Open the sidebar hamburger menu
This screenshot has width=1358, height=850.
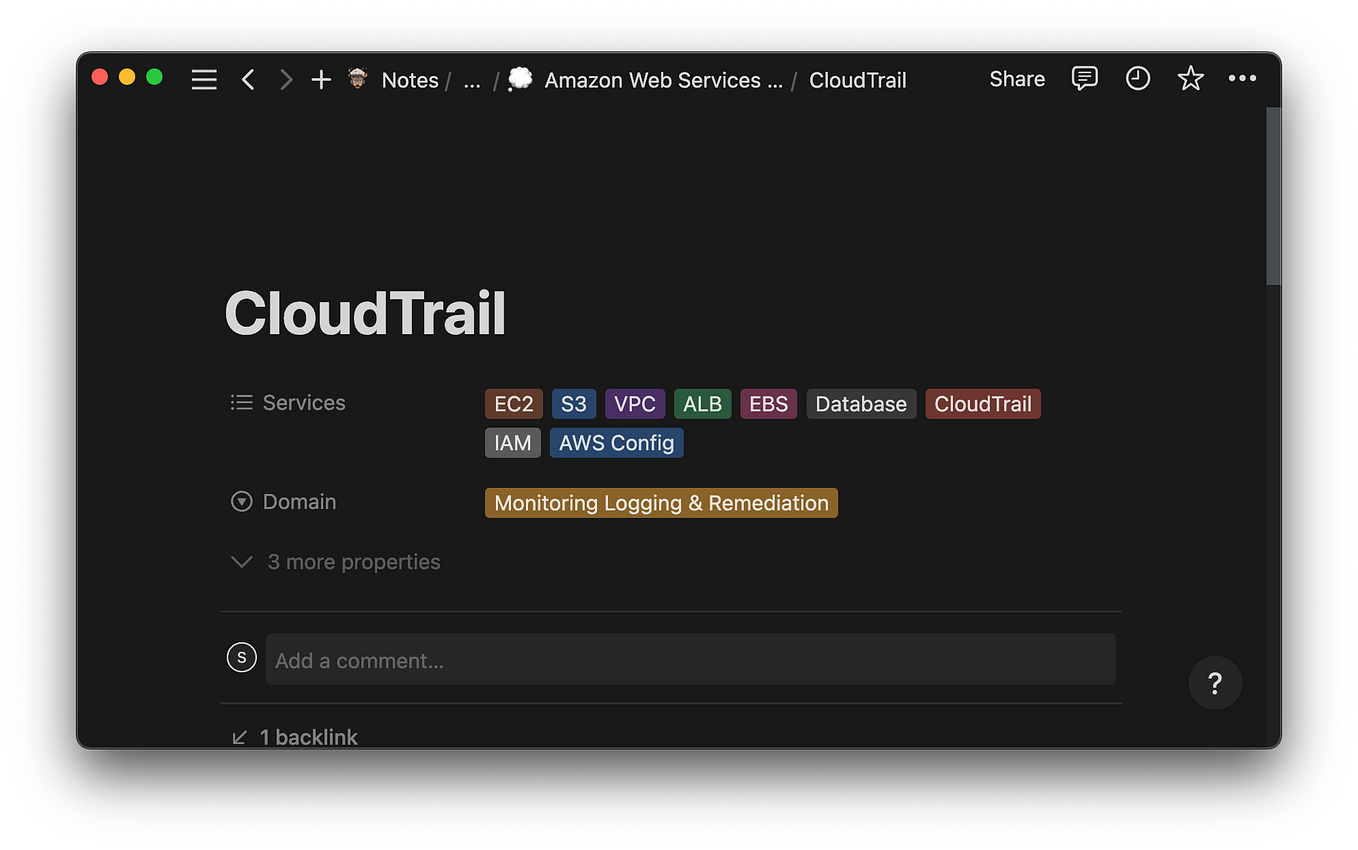point(204,80)
